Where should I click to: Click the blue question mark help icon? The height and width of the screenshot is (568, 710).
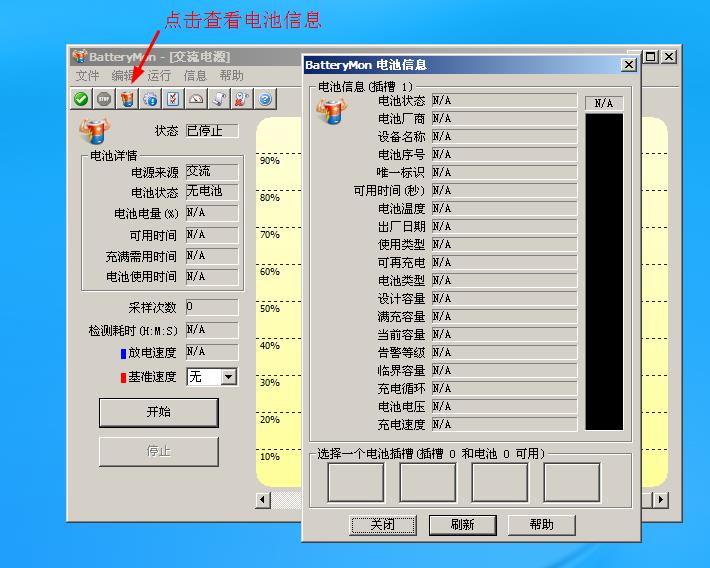[x=265, y=99]
